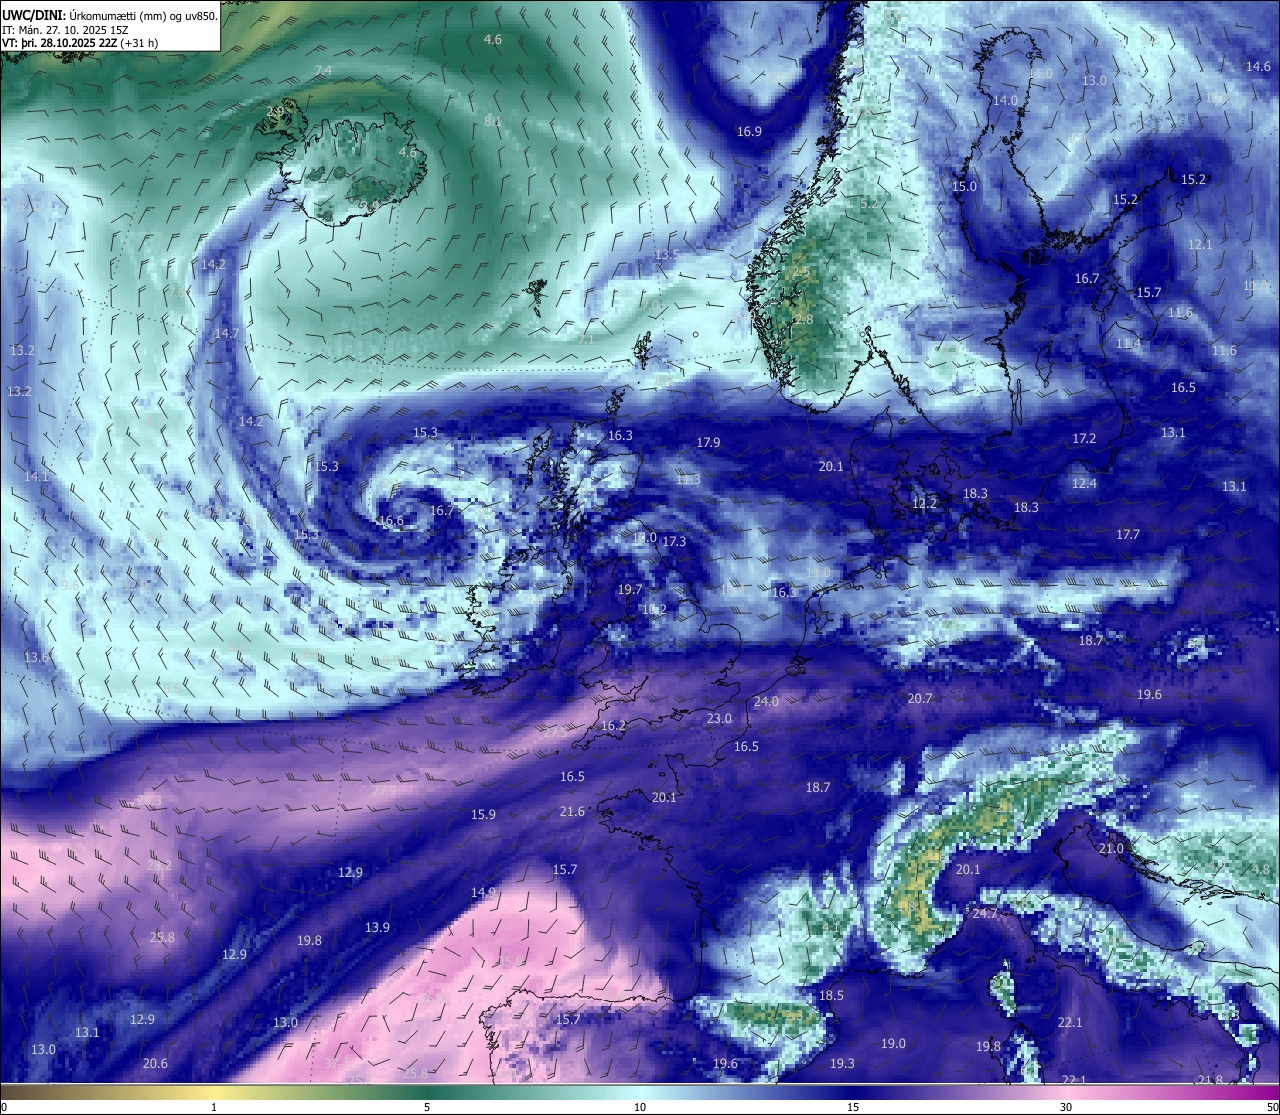
Task: Click the 23.0 value over southeast England
Action: tap(719, 719)
